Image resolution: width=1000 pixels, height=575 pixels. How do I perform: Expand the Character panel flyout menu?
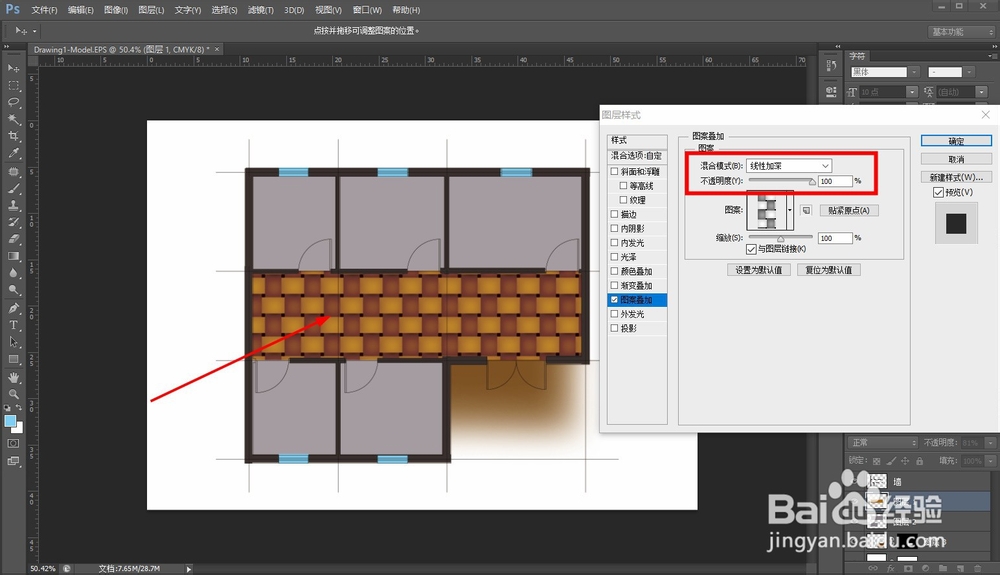pos(990,56)
